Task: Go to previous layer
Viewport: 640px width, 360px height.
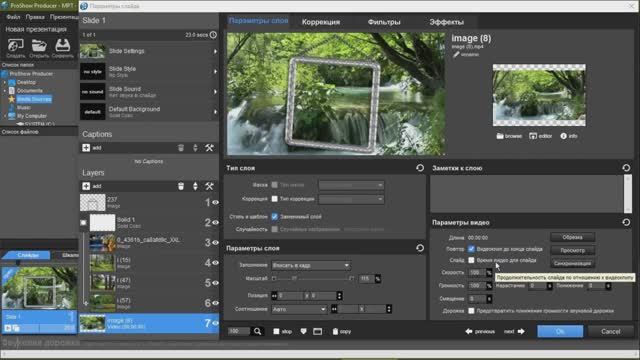Action: pos(480,331)
